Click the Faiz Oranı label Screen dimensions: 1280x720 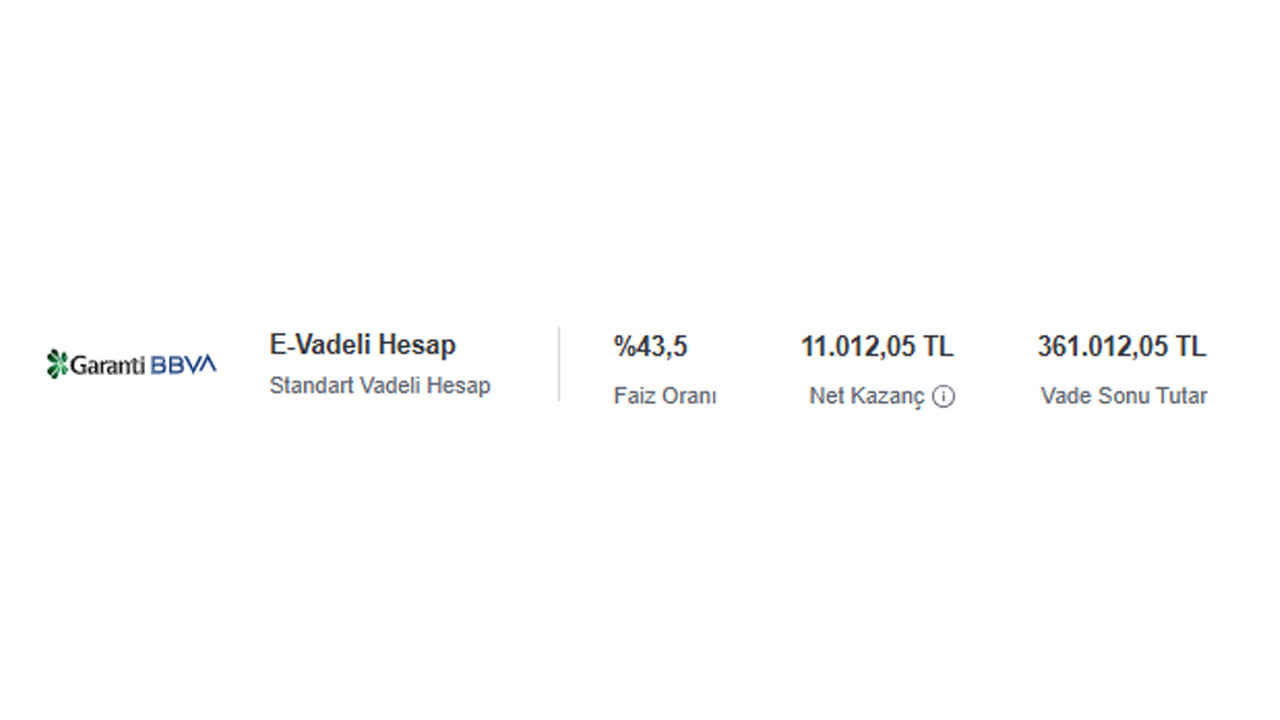click(665, 396)
